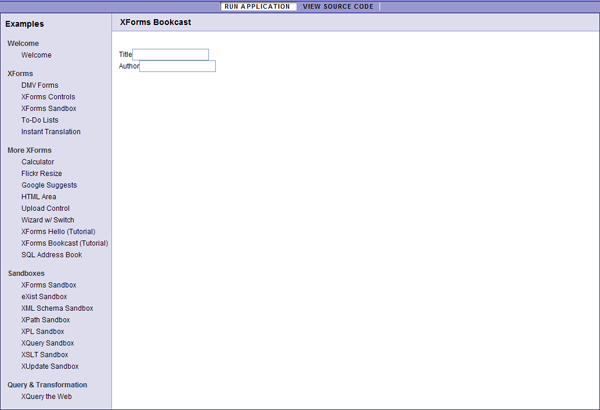Select Google Suggests in the sidebar
This screenshot has height=410, width=600.
[x=49, y=185]
